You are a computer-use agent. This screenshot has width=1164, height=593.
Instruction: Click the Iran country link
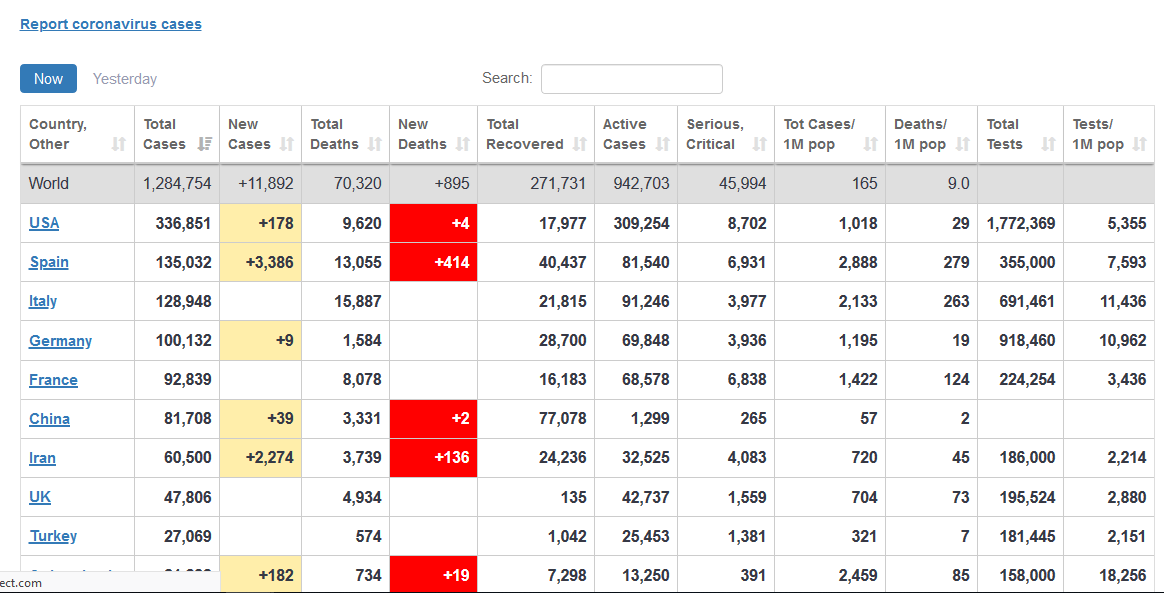tap(42, 458)
